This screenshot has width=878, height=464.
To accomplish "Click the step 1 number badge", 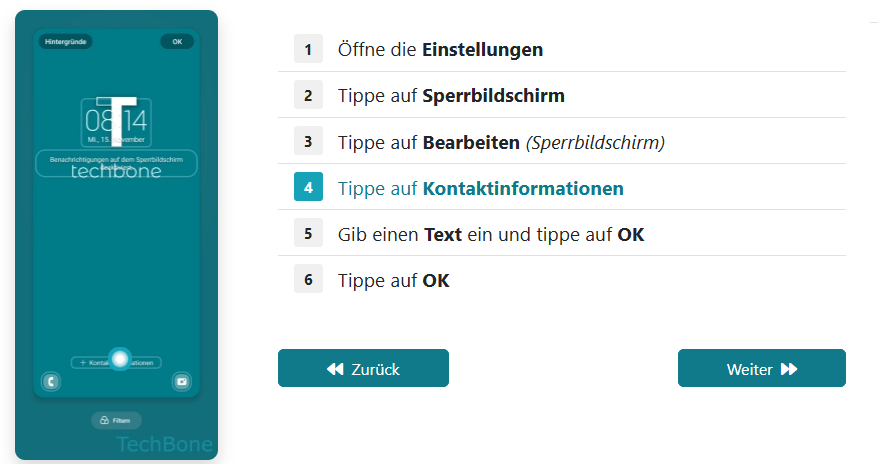I will tap(308, 49).
